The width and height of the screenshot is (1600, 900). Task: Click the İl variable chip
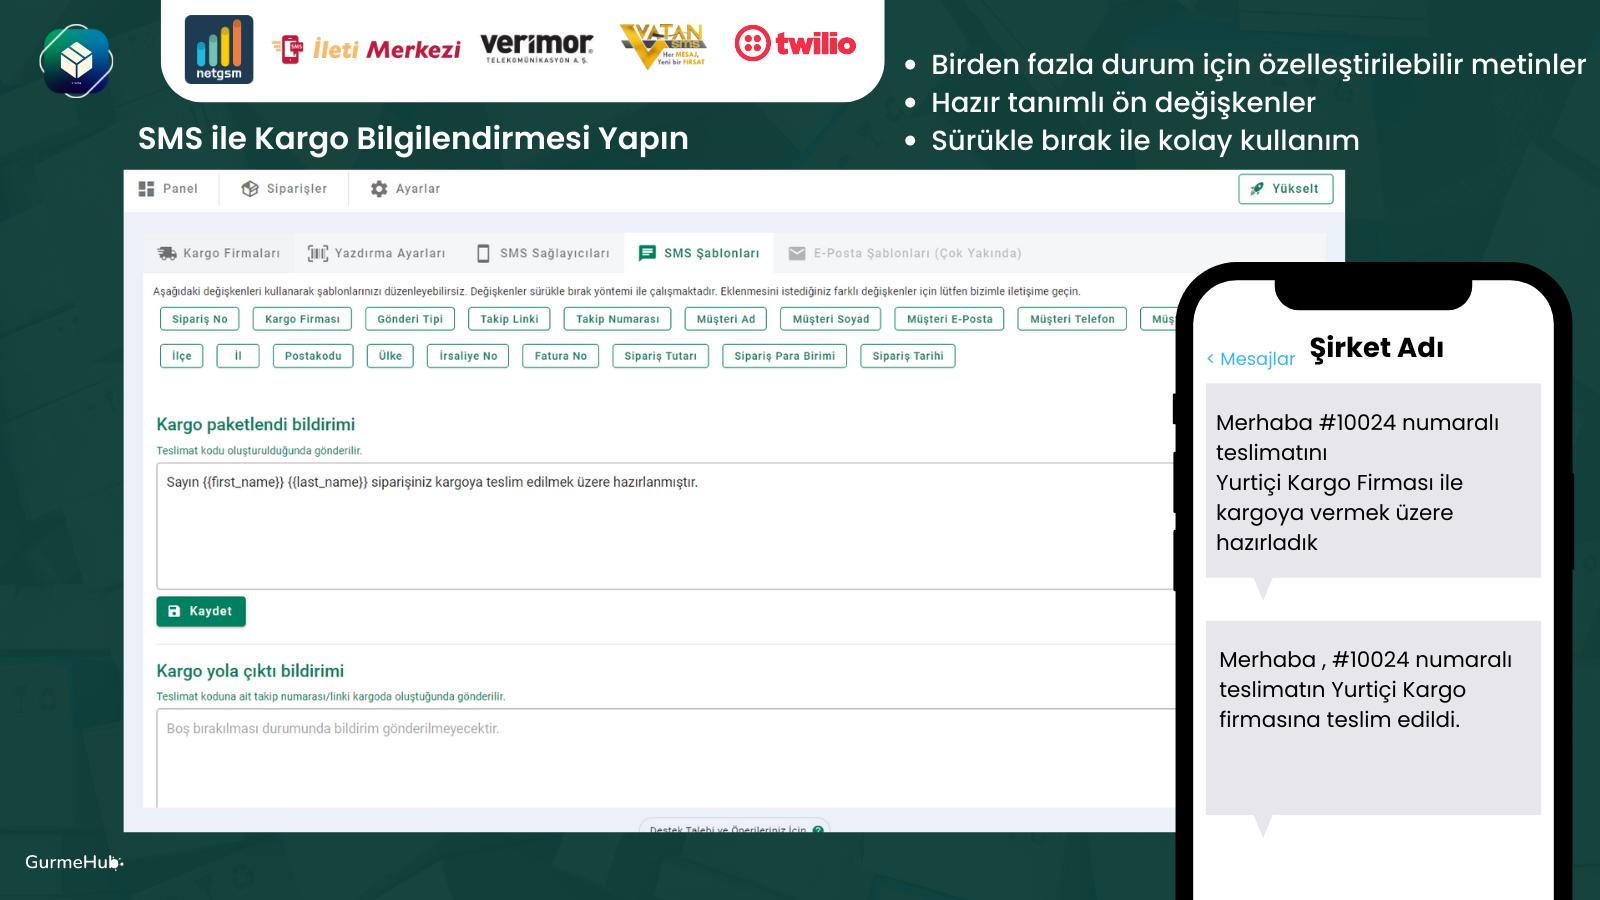[238, 356]
